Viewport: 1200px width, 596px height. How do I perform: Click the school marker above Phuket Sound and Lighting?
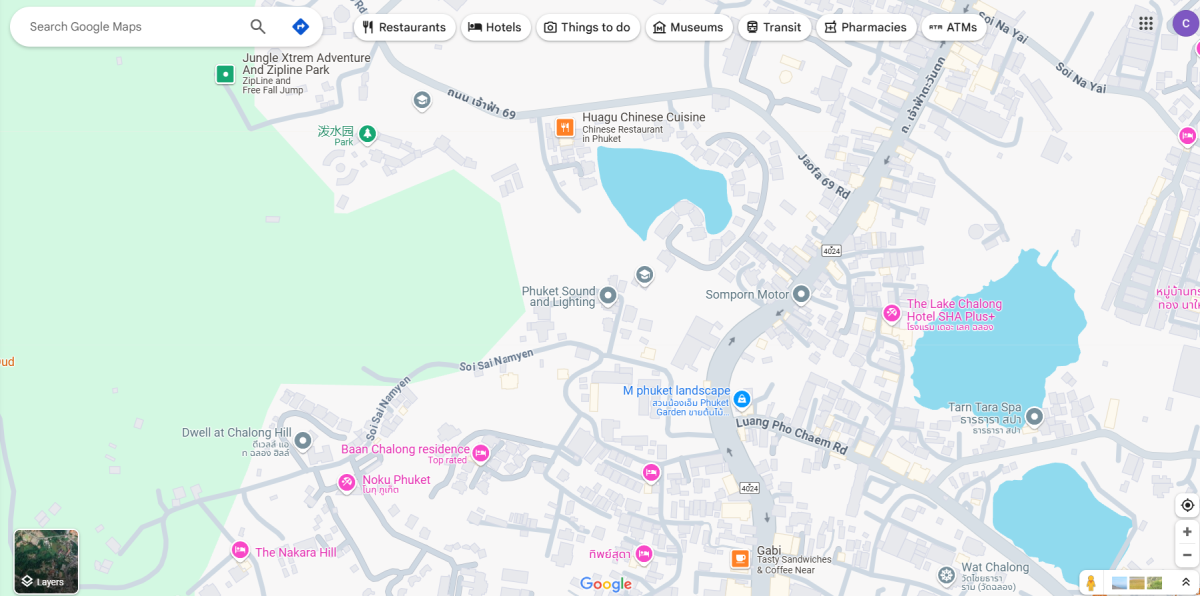(x=645, y=275)
